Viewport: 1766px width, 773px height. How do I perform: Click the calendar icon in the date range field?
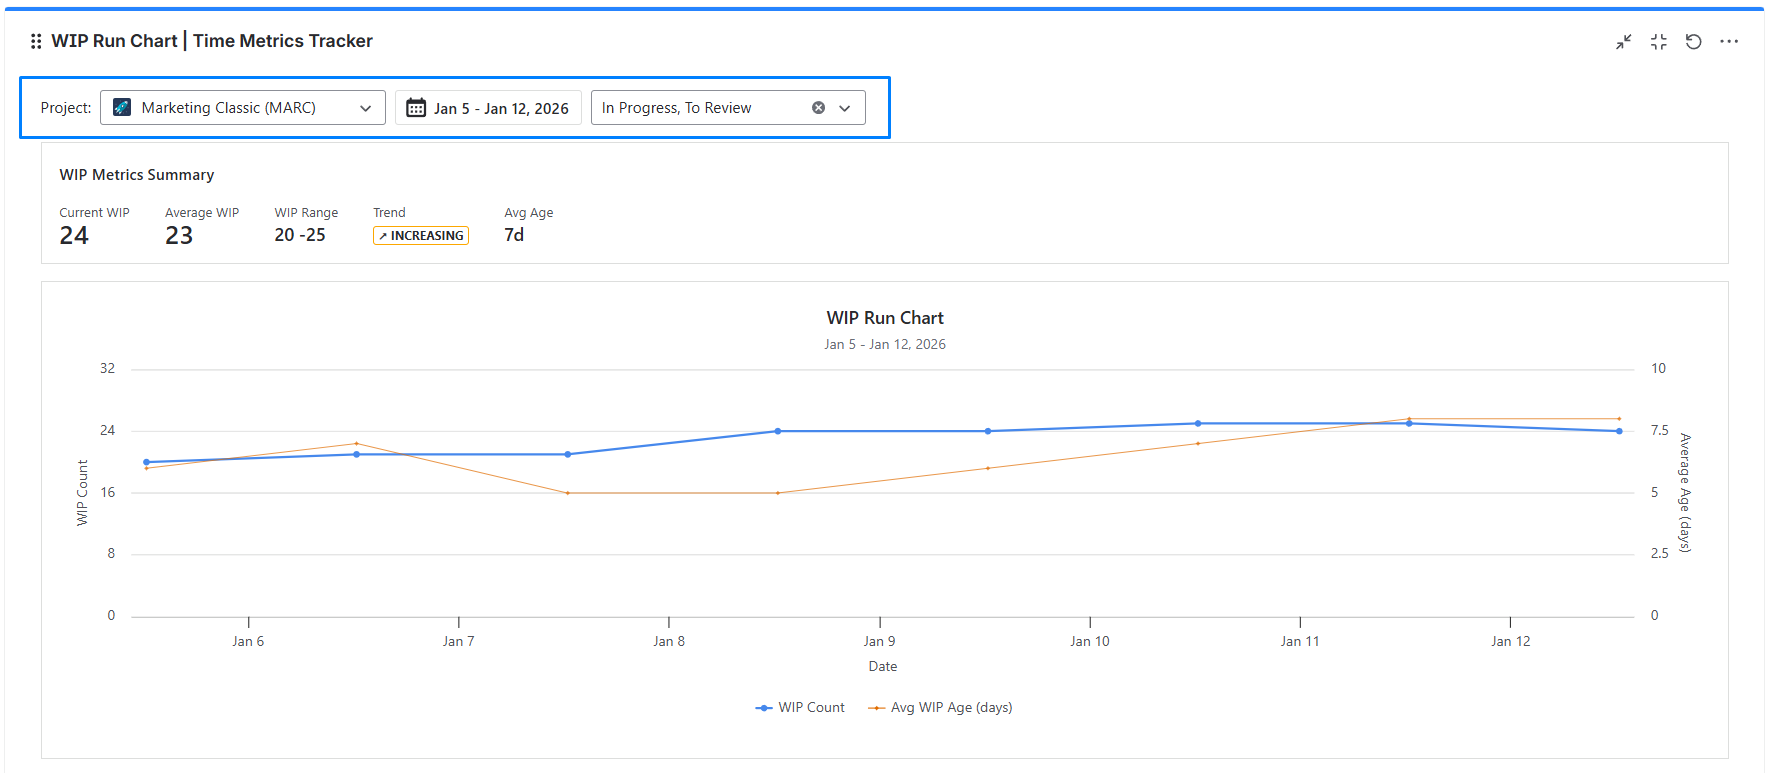tap(416, 108)
